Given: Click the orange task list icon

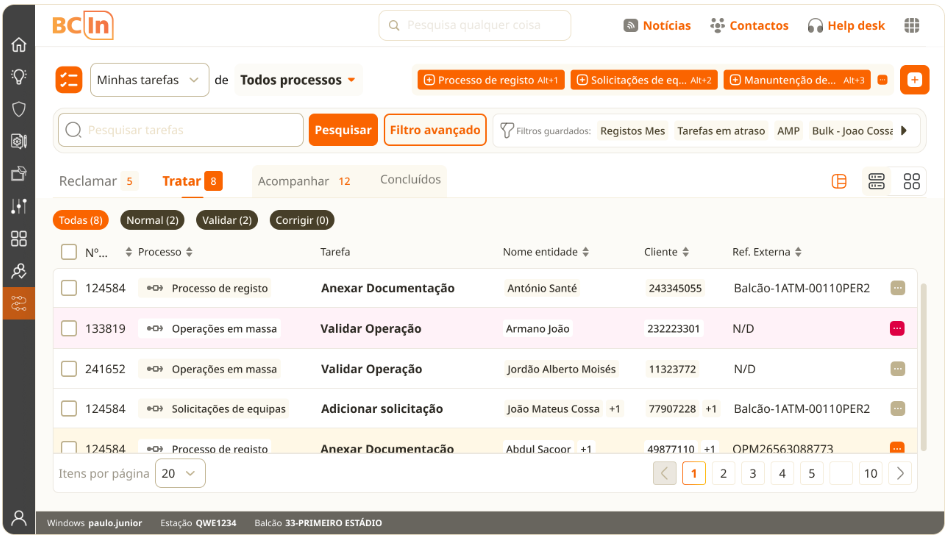Looking at the screenshot, I should click(69, 80).
